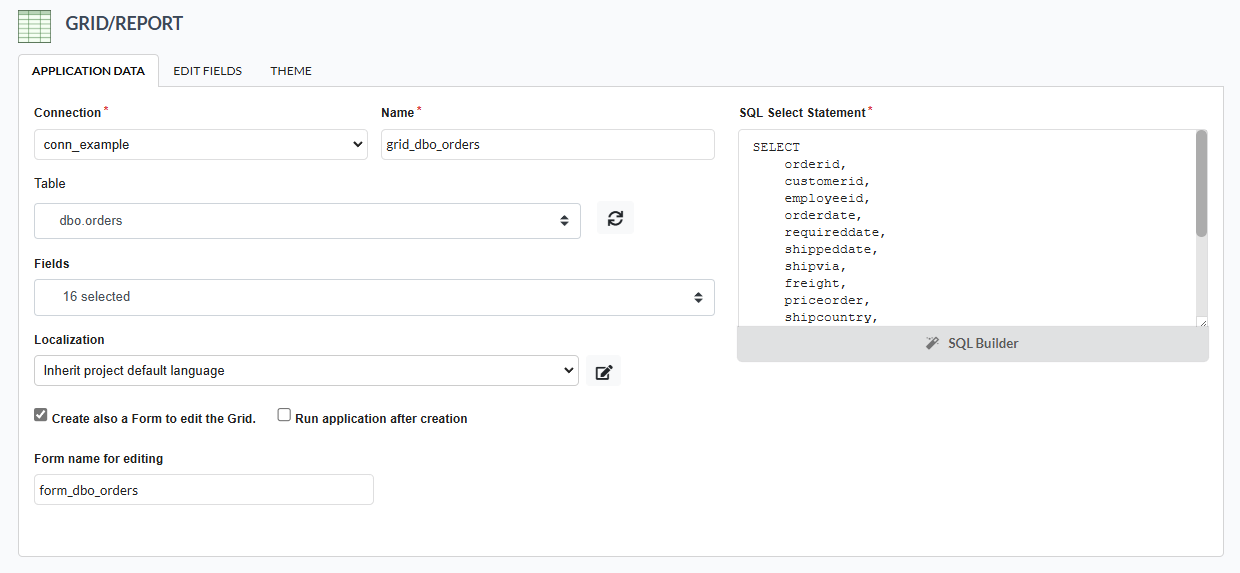Click the 'Run application after creation' label

(381, 419)
